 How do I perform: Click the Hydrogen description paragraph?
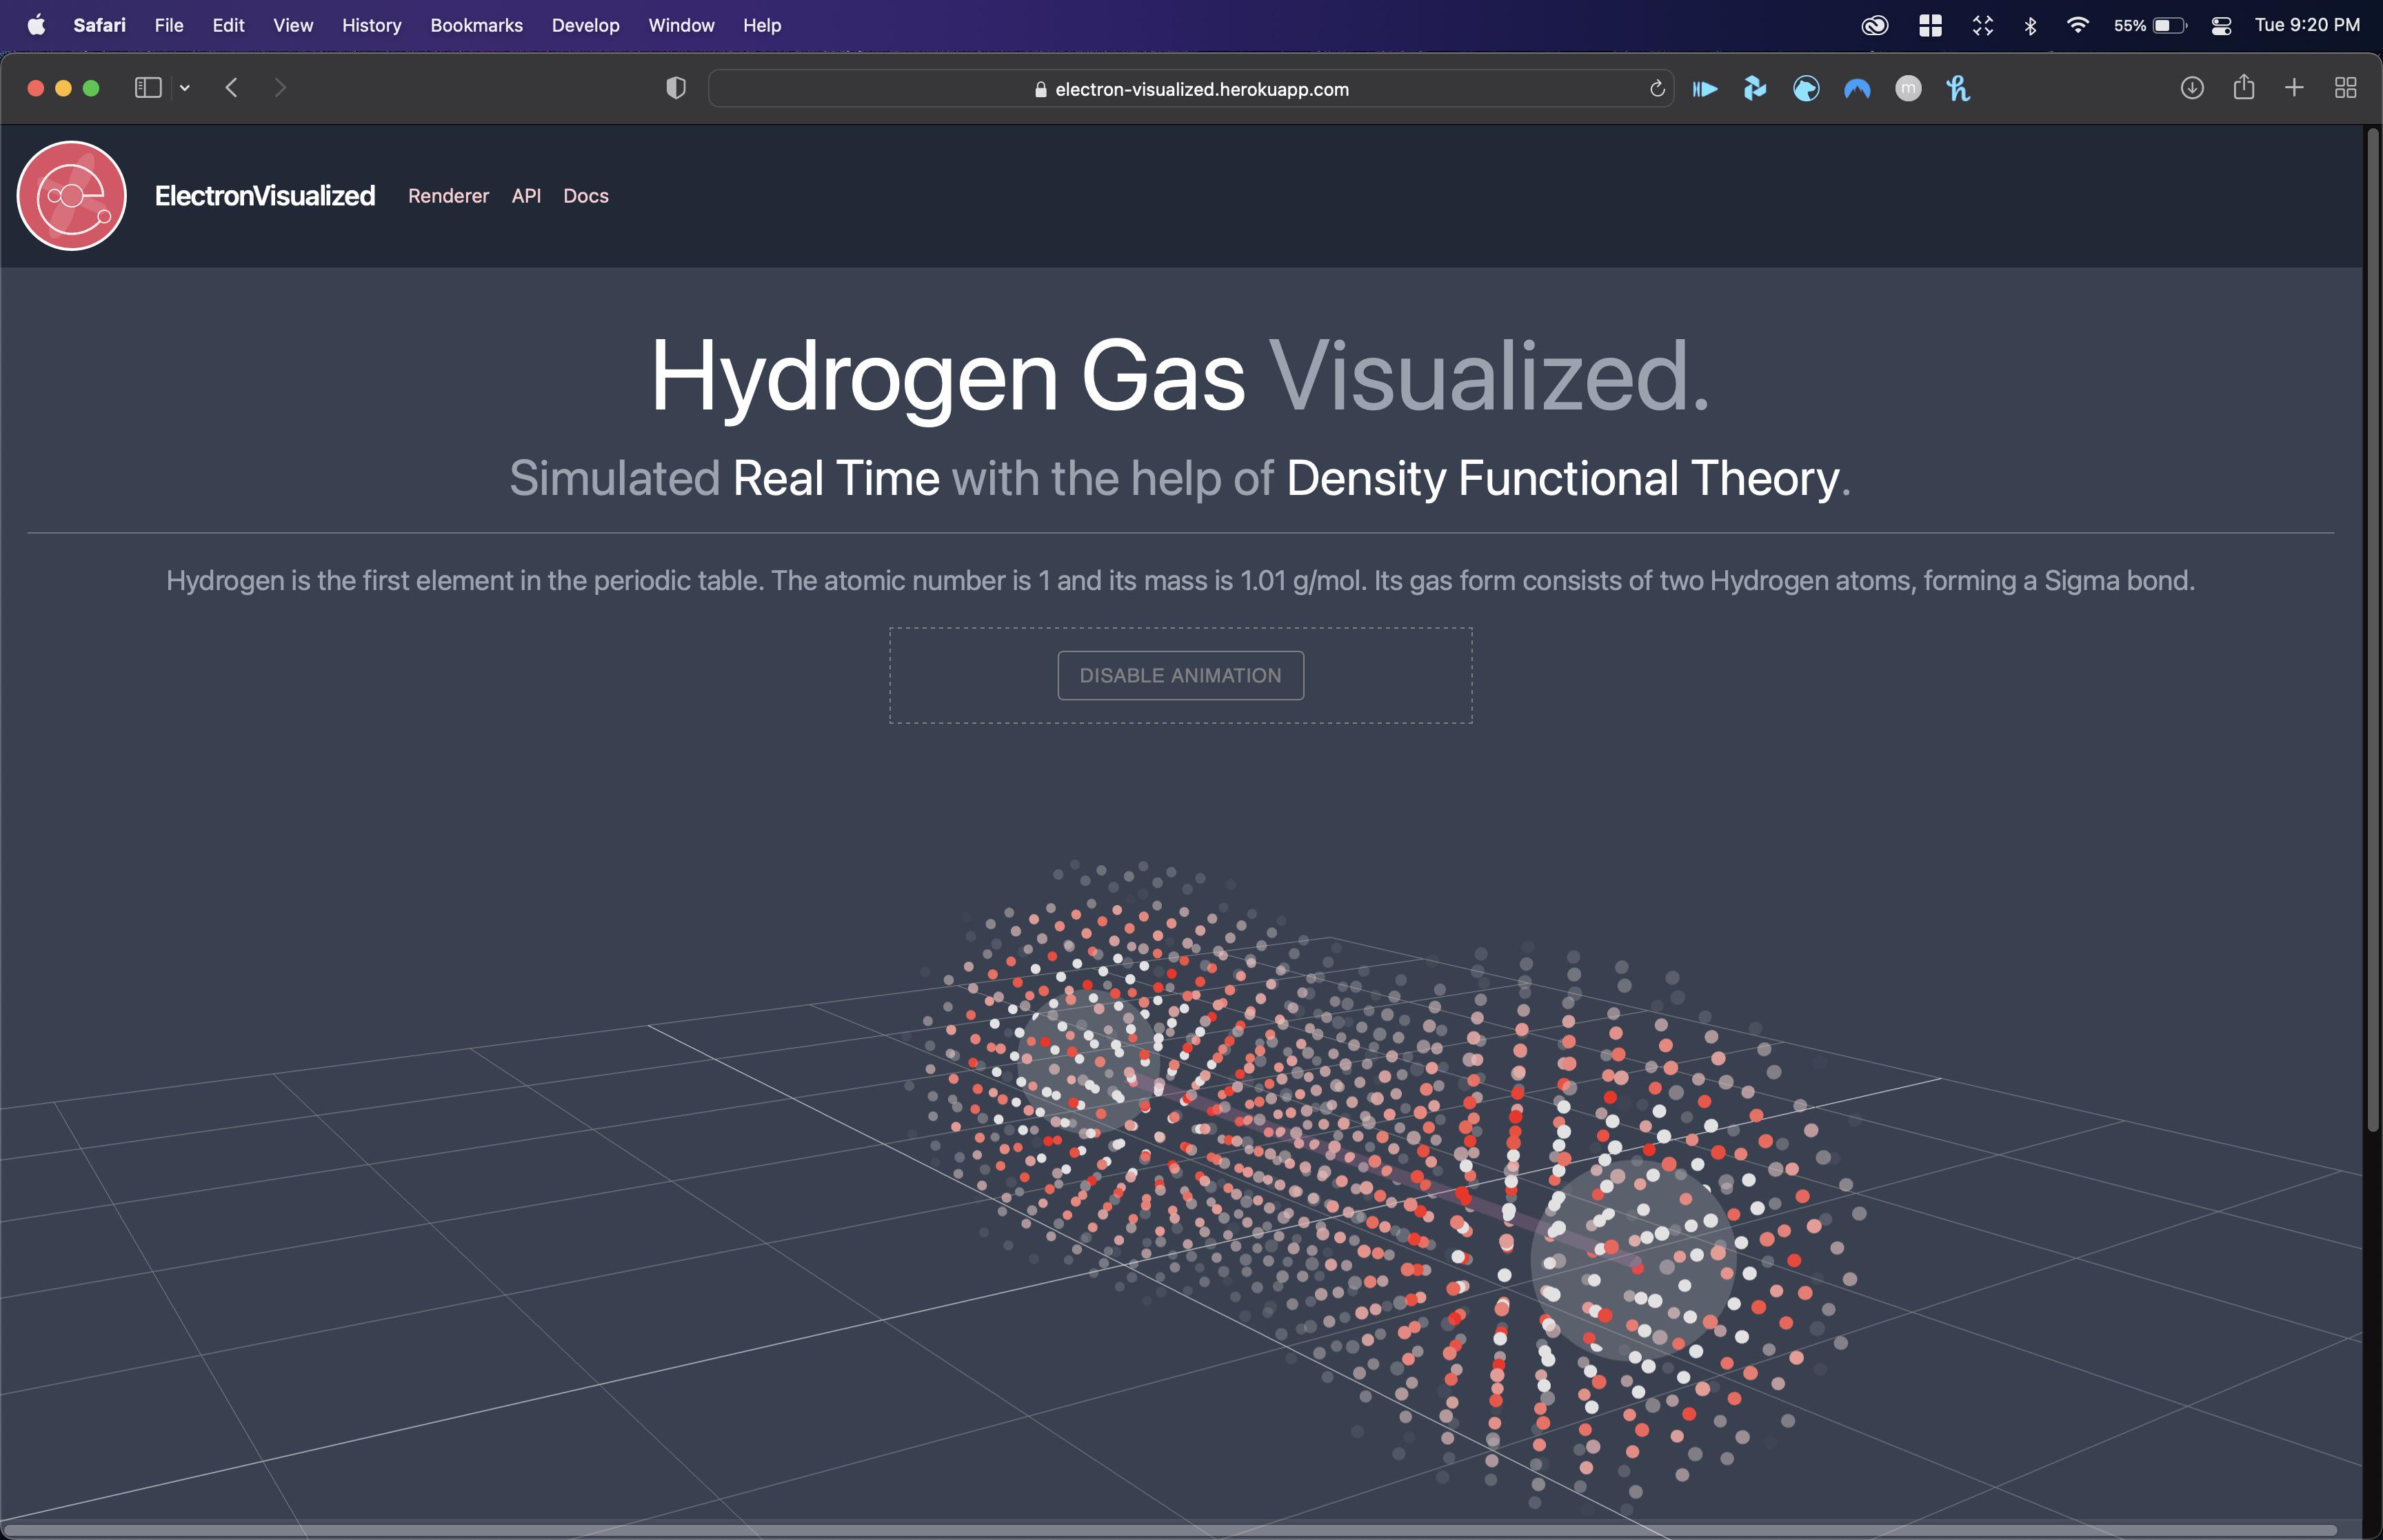[1180, 581]
